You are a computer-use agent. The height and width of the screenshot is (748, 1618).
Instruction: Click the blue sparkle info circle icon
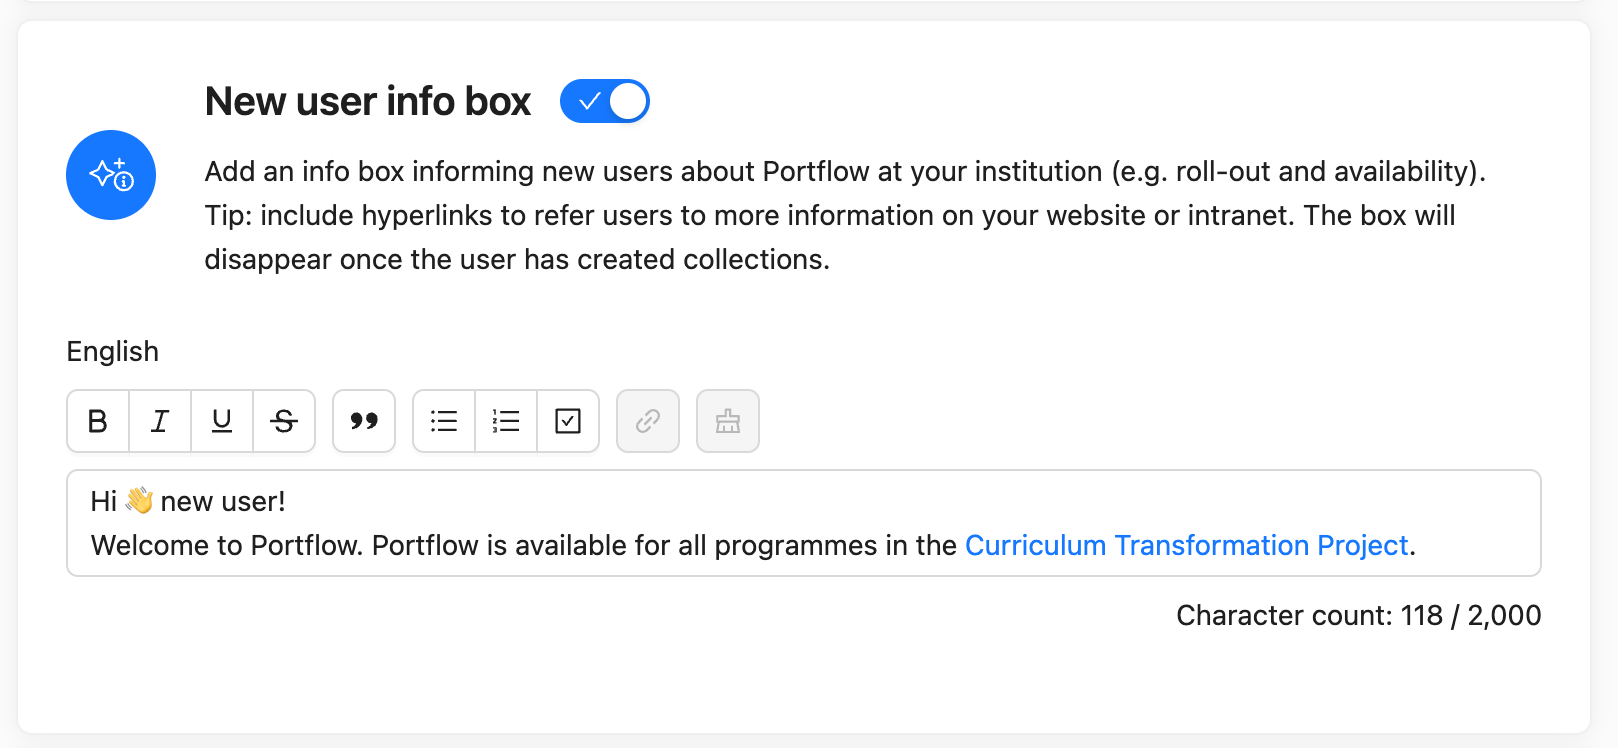pyautogui.click(x=111, y=175)
